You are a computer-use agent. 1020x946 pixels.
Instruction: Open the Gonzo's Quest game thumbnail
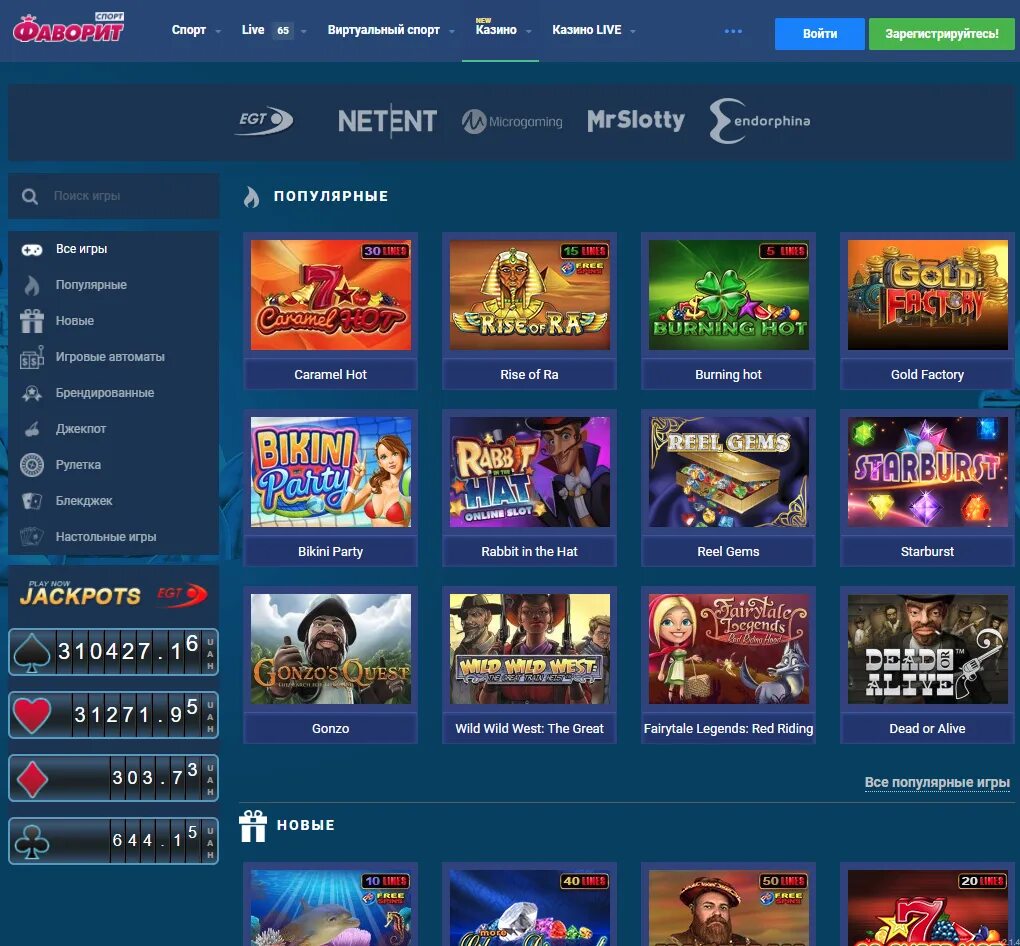330,649
